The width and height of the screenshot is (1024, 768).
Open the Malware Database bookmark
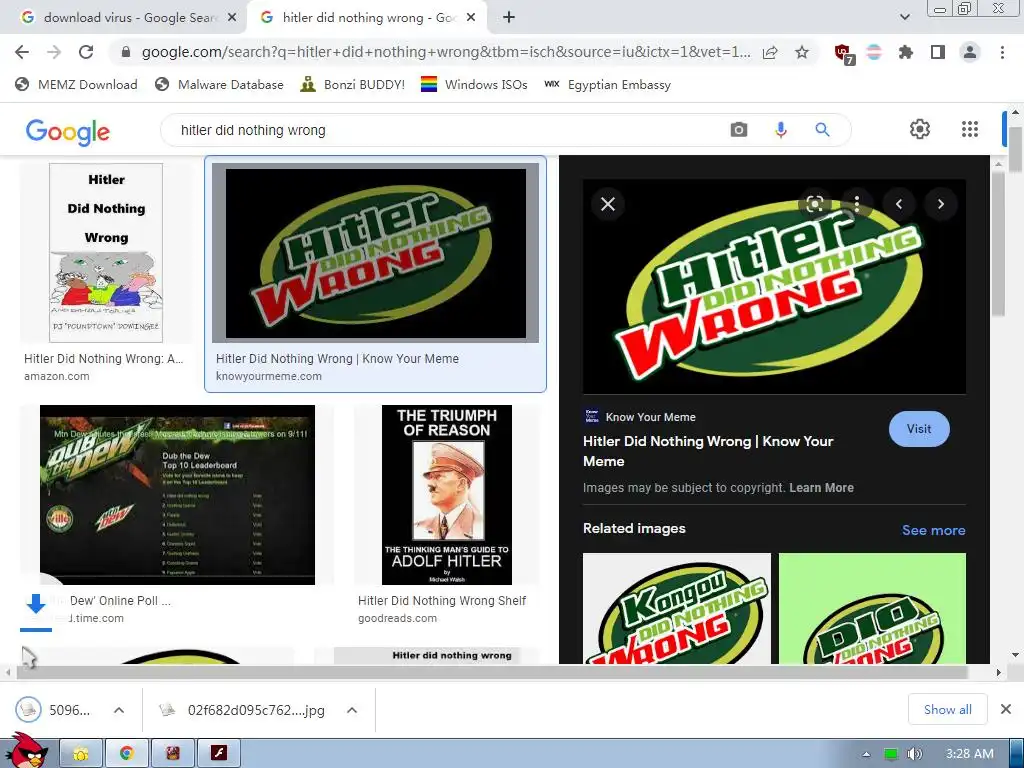[219, 84]
